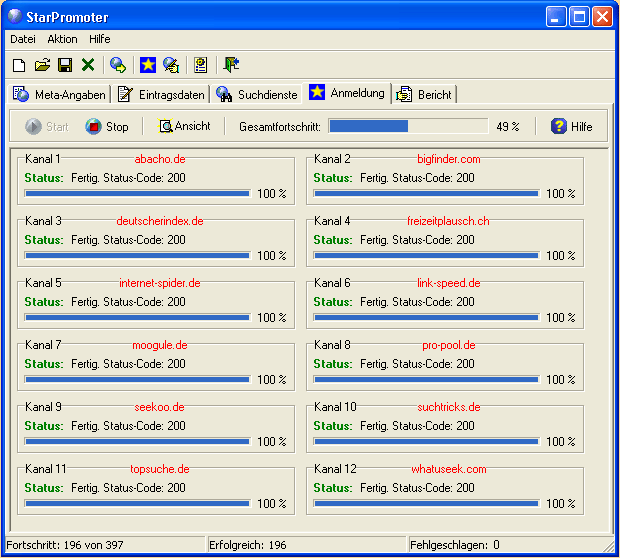
Task: Switch to the Eintragsdaten tab
Action: tap(161, 95)
